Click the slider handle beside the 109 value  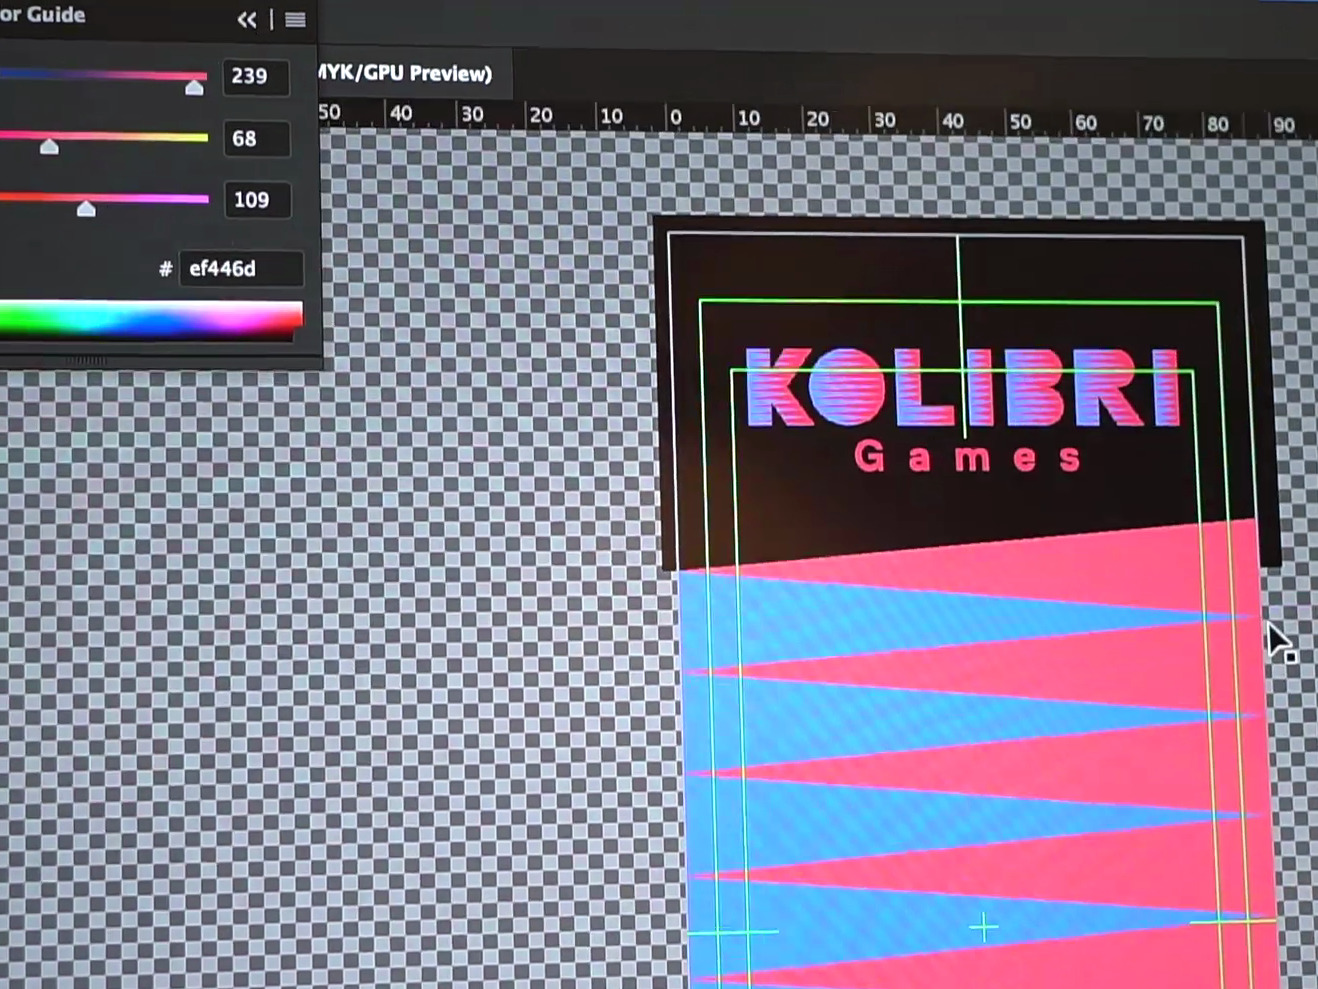coord(86,208)
